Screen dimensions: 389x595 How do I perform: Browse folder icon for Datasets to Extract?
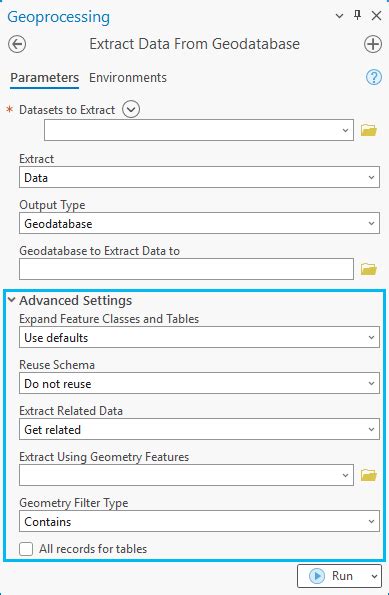tap(369, 130)
